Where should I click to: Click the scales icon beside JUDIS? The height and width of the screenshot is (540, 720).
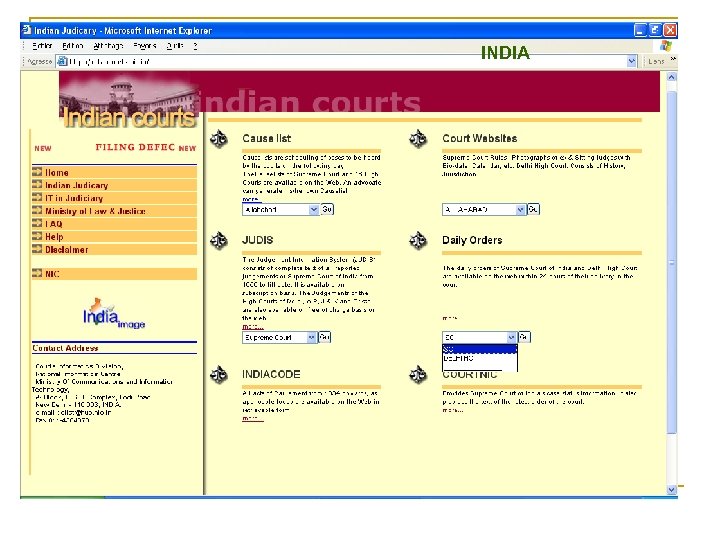(x=219, y=241)
